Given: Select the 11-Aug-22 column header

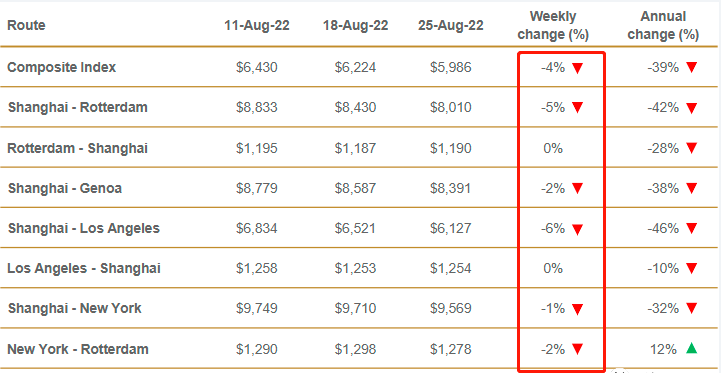Looking at the screenshot, I should coord(257,25).
